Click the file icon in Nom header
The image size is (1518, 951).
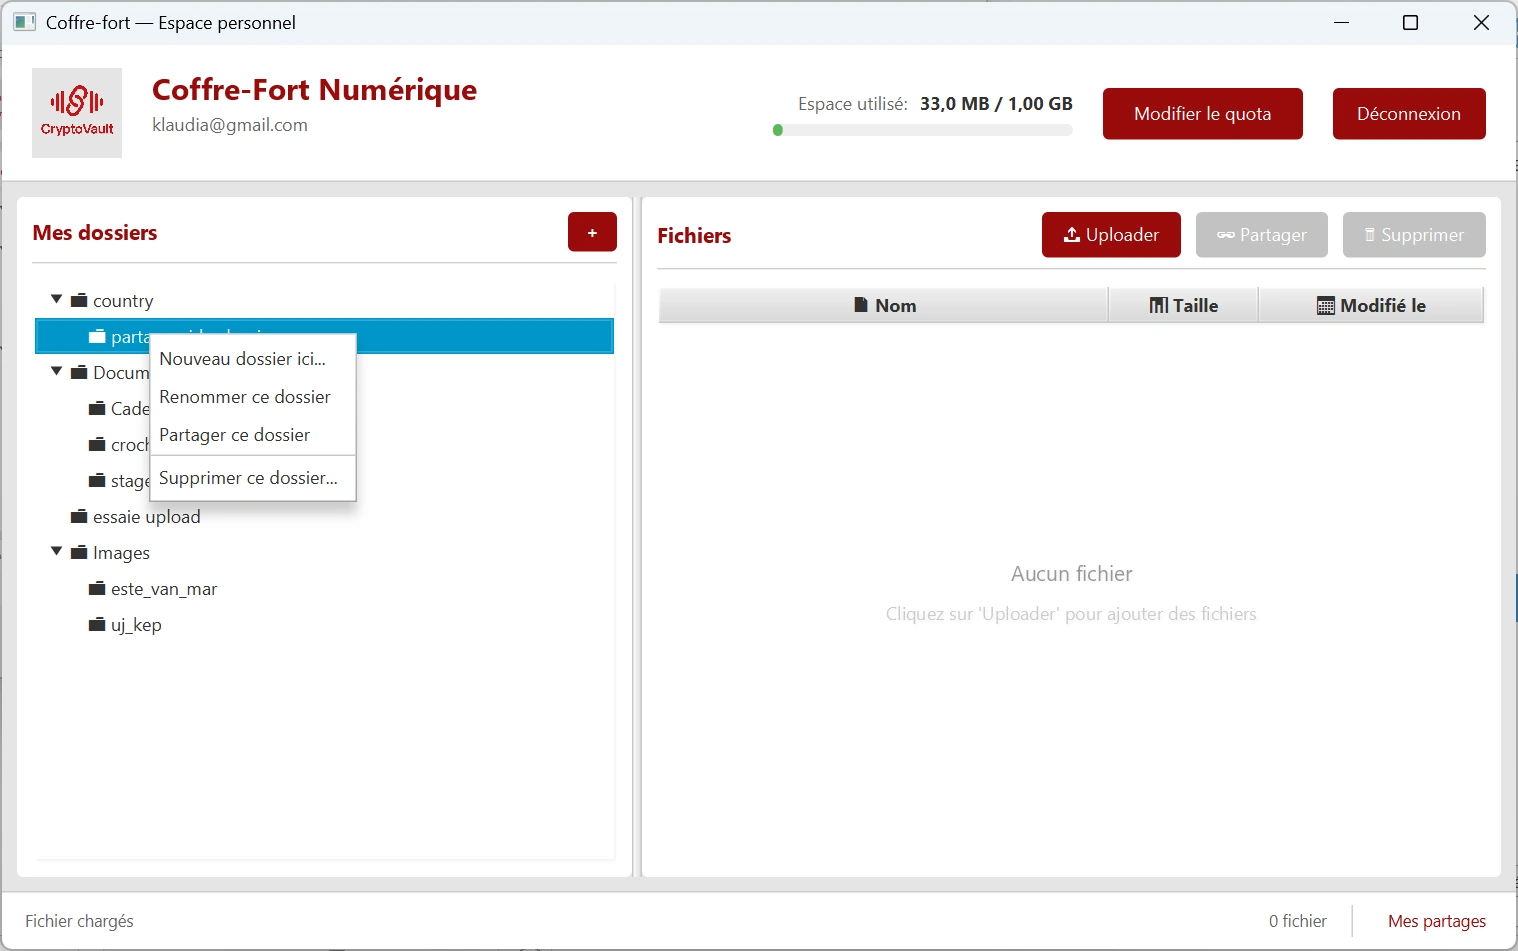point(860,305)
